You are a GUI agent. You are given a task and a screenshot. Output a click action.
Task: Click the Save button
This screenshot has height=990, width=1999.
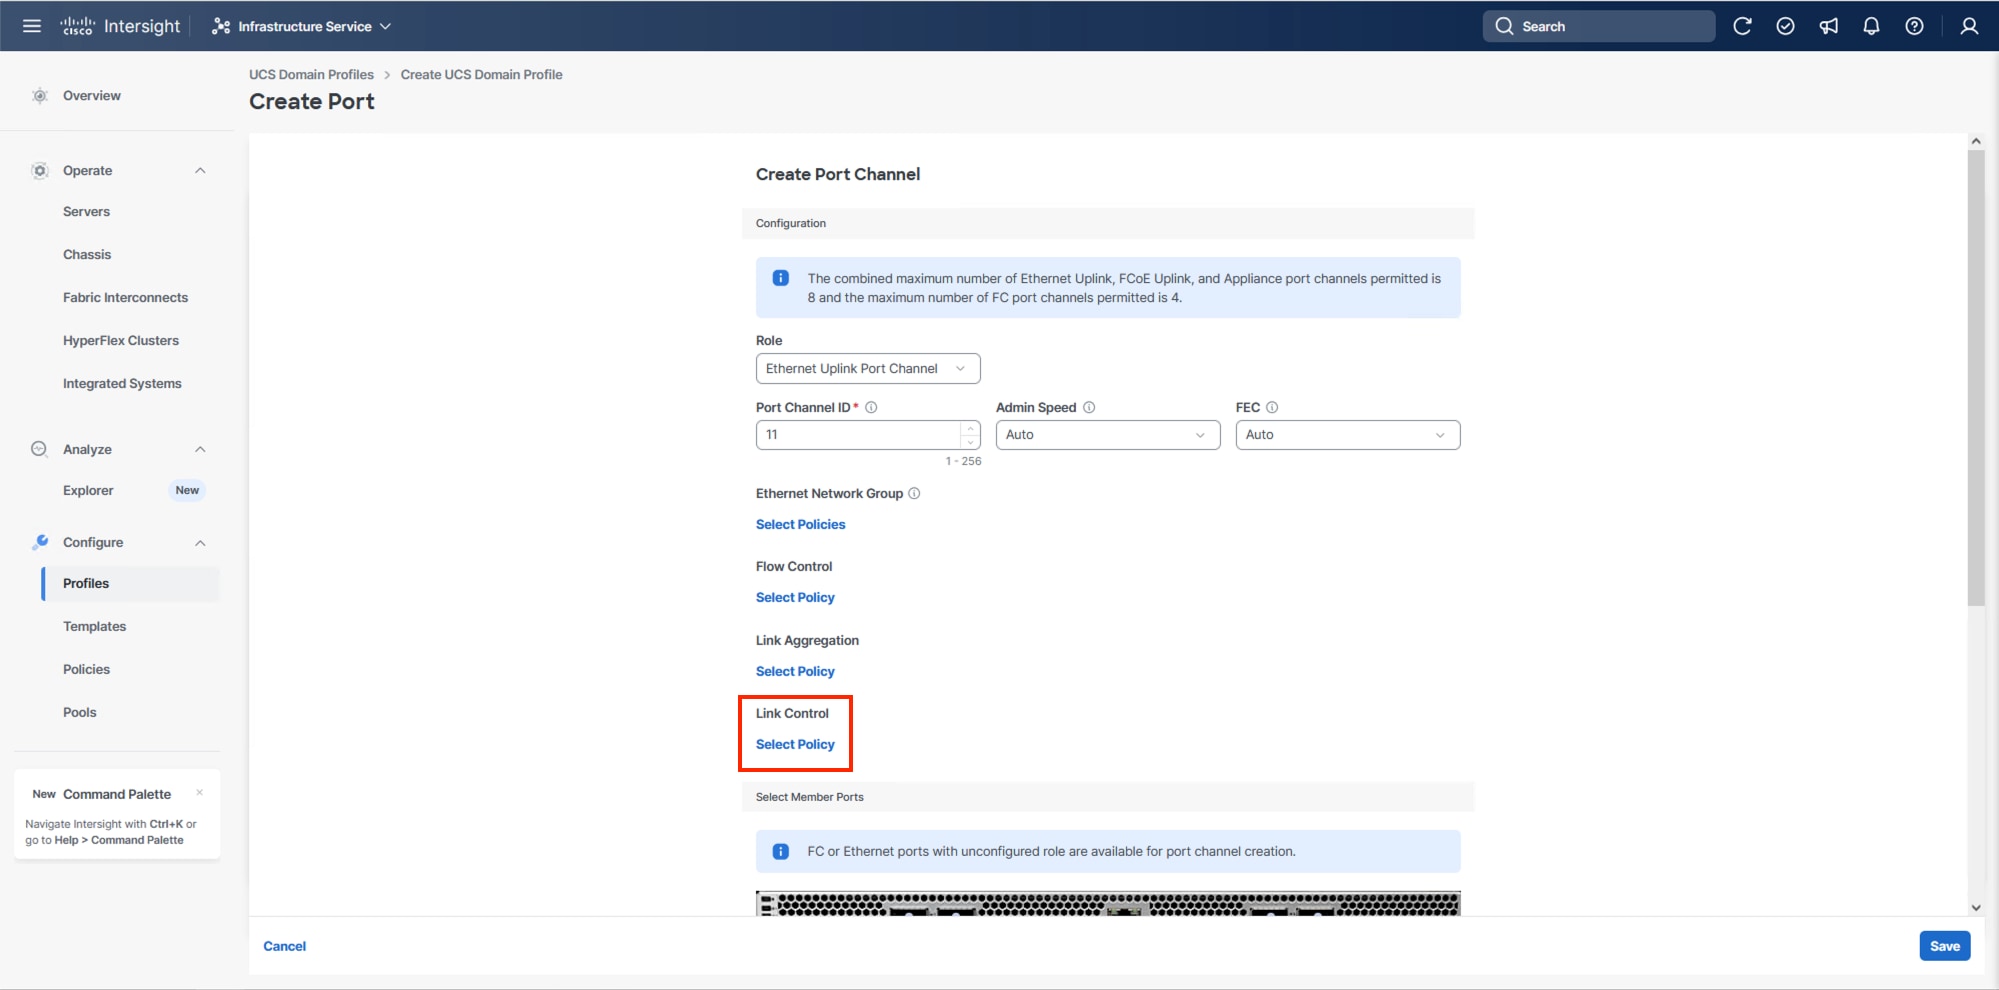[1944, 945]
